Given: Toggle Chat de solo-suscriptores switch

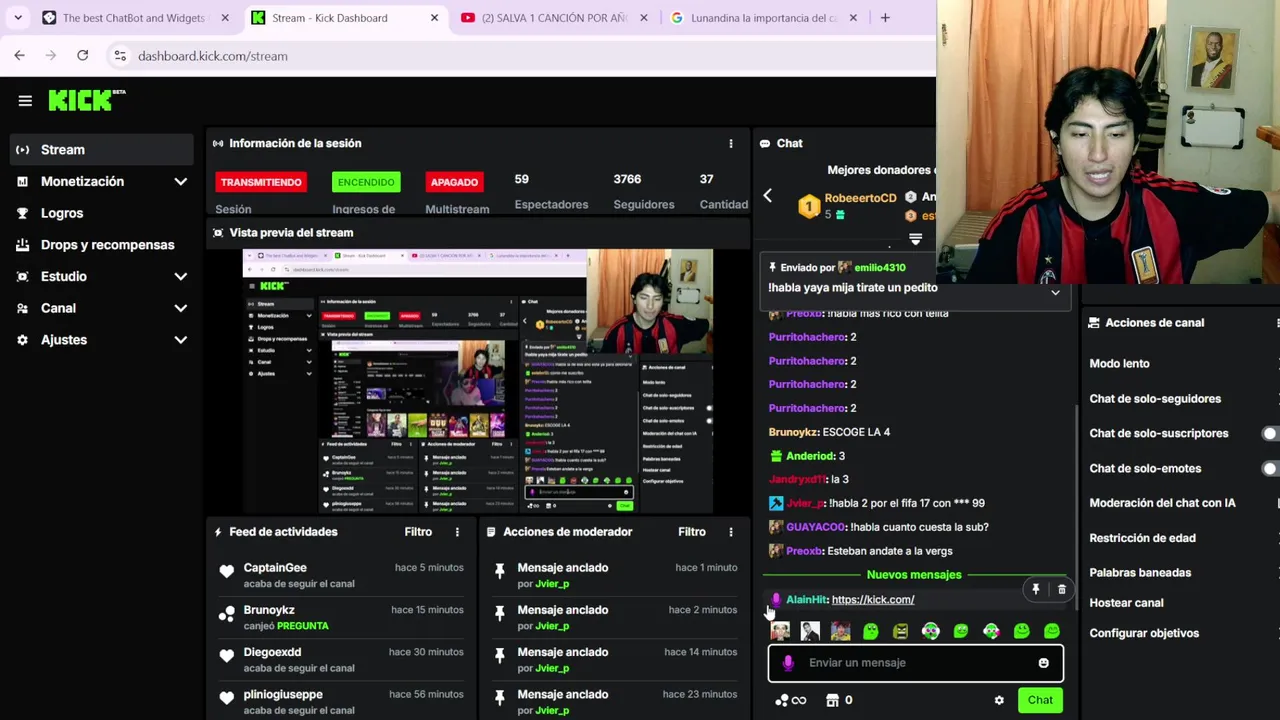Looking at the screenshot, I should (1271, 434).
